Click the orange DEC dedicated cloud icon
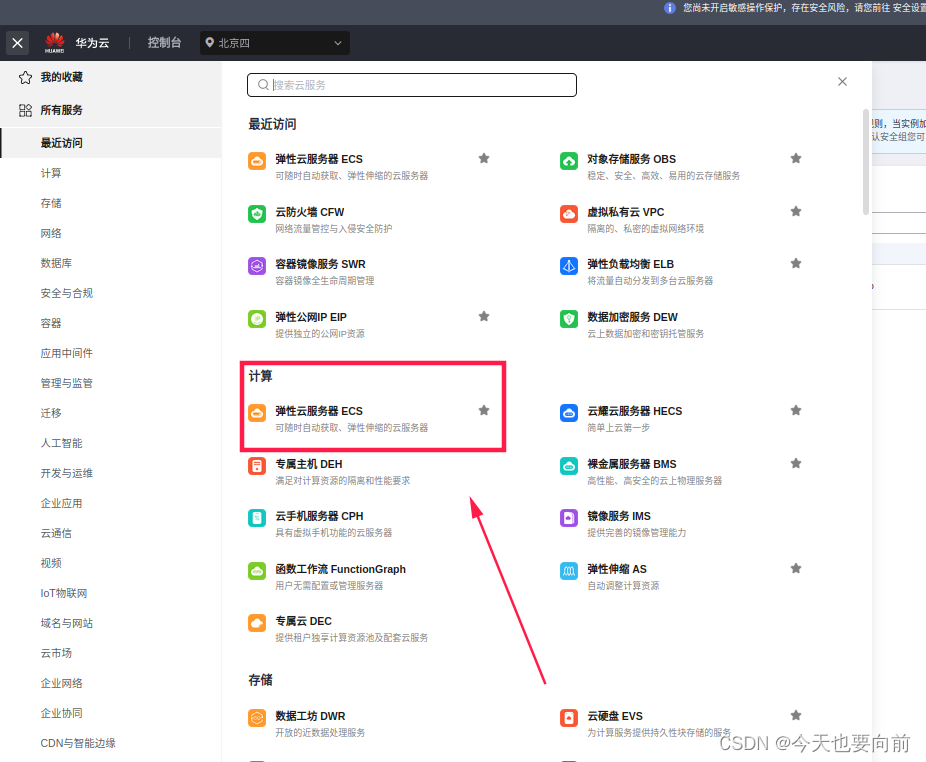The image size is (926, 762). (x=257, y=623)
